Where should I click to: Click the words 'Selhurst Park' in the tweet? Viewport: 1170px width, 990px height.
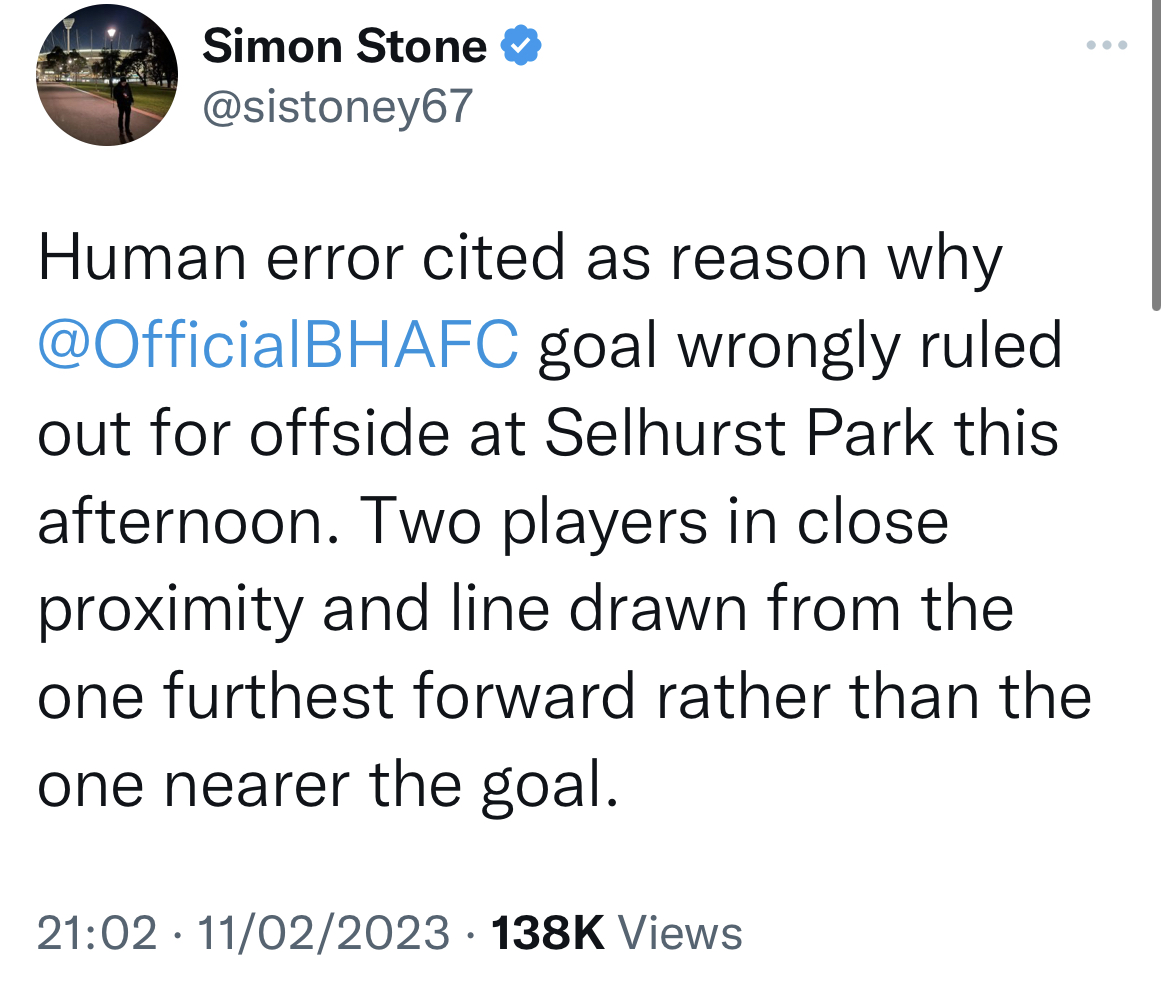pos(739,433)
